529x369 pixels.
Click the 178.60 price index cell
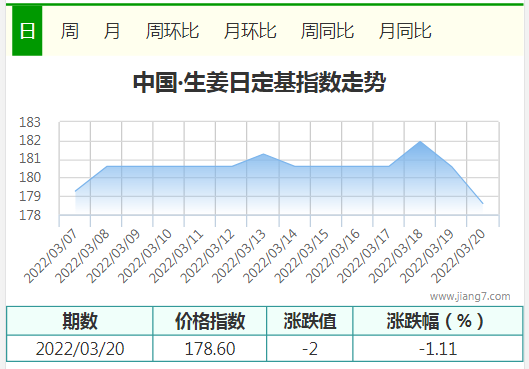coord(210,348)
